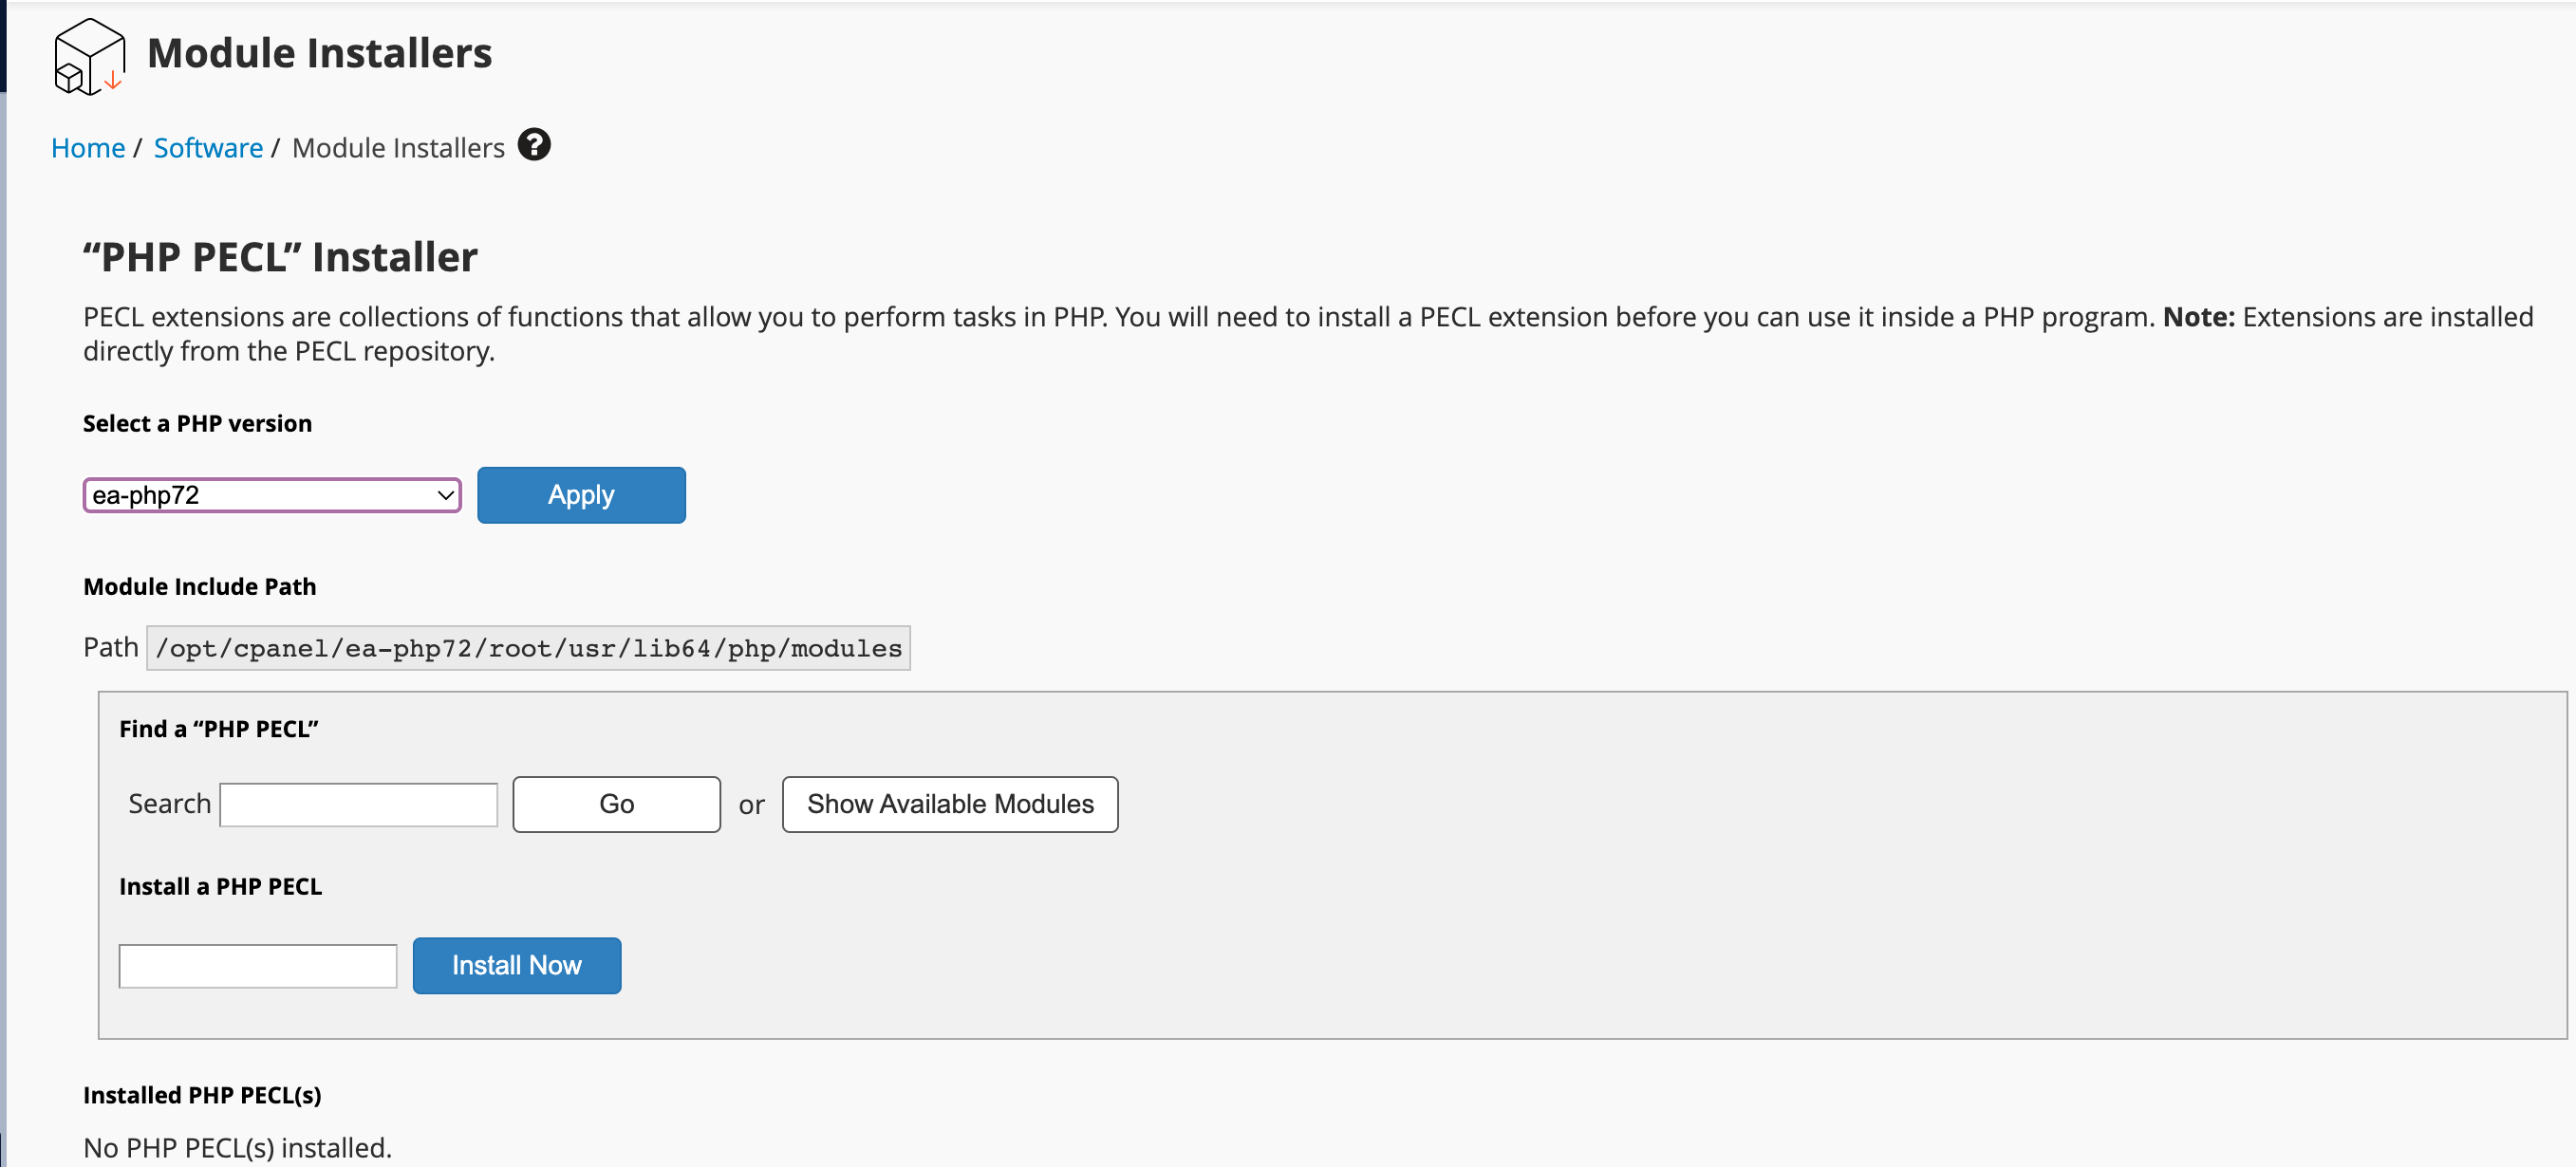Click the No PHP PECL(s) installed message
Screen dimensions: 2576x1167
237,1147
